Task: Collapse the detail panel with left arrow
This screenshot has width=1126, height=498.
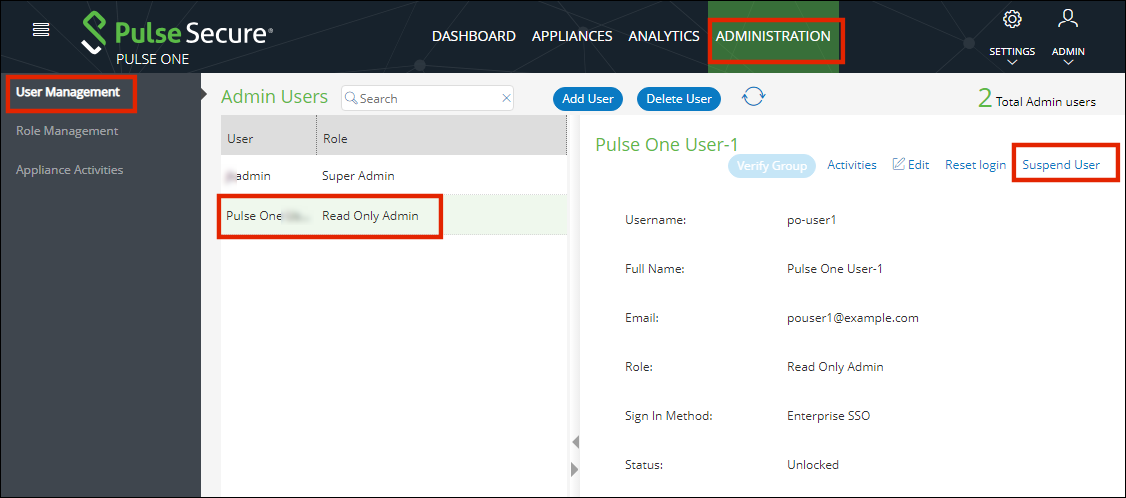Action: (574, 441)
